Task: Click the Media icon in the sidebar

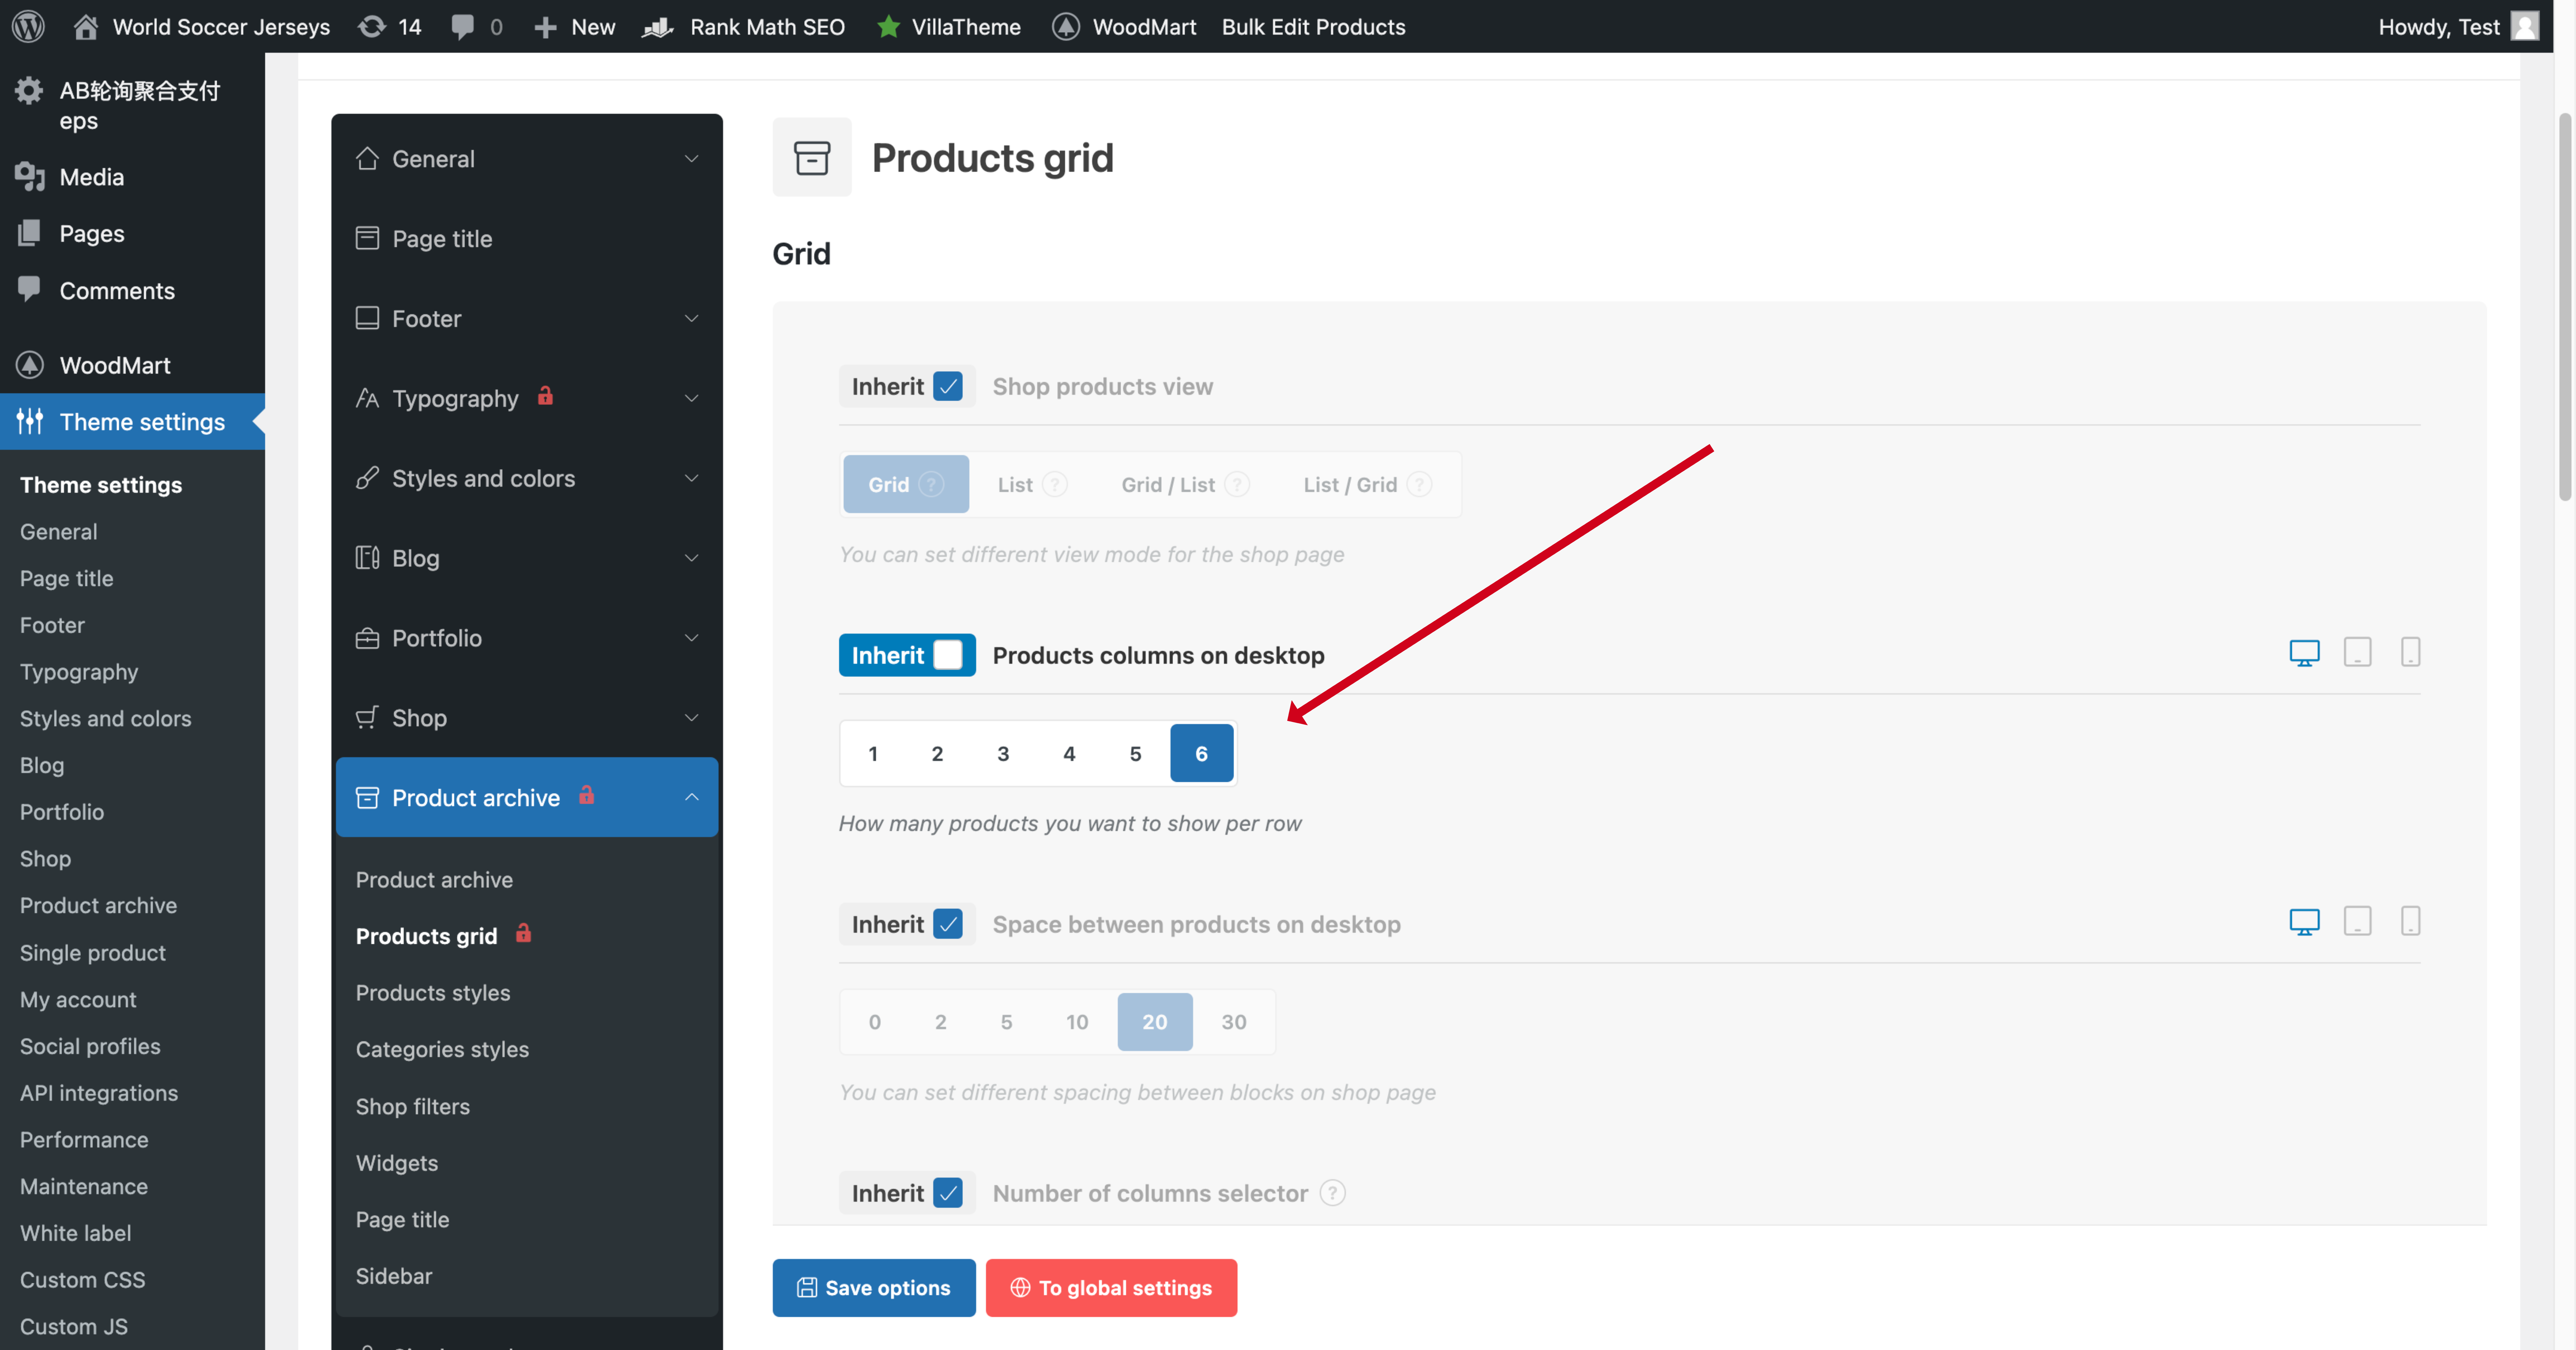Action: (x=30, y=177)
